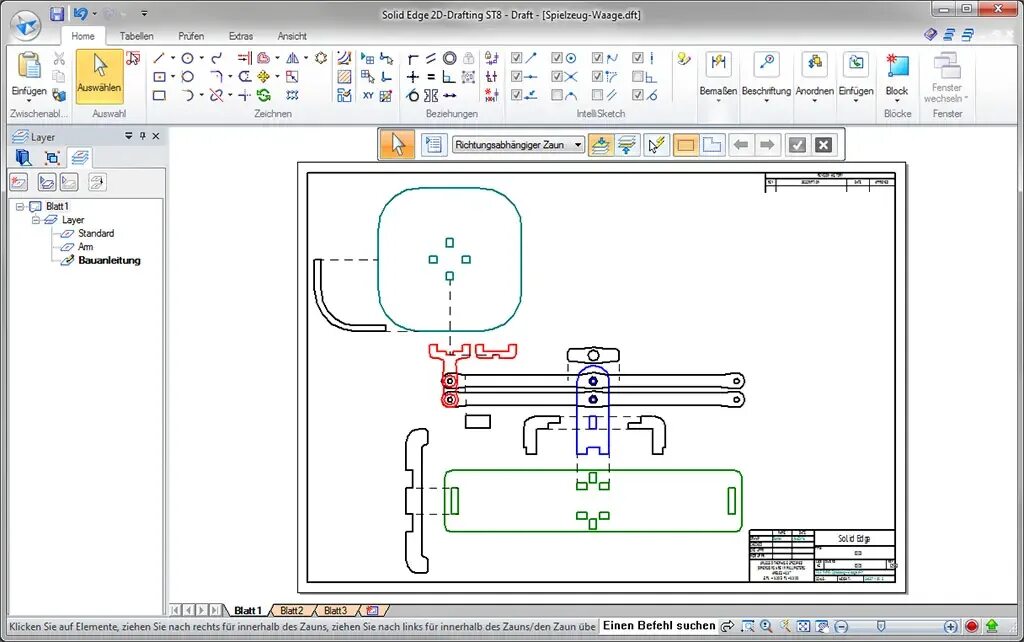
Task: Switch to the Blatt3 sheet tab
Action: pyautogui.click(x=335, y=611)
